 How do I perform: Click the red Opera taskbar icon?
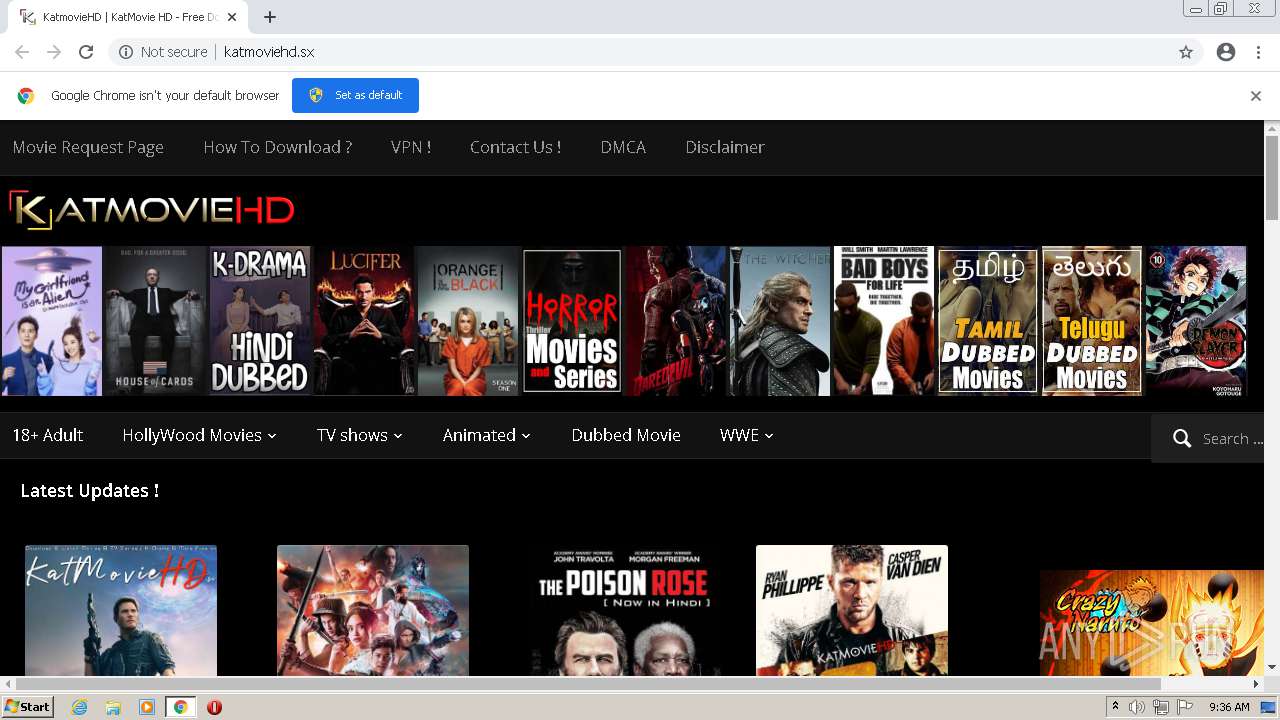click(214, 707)
